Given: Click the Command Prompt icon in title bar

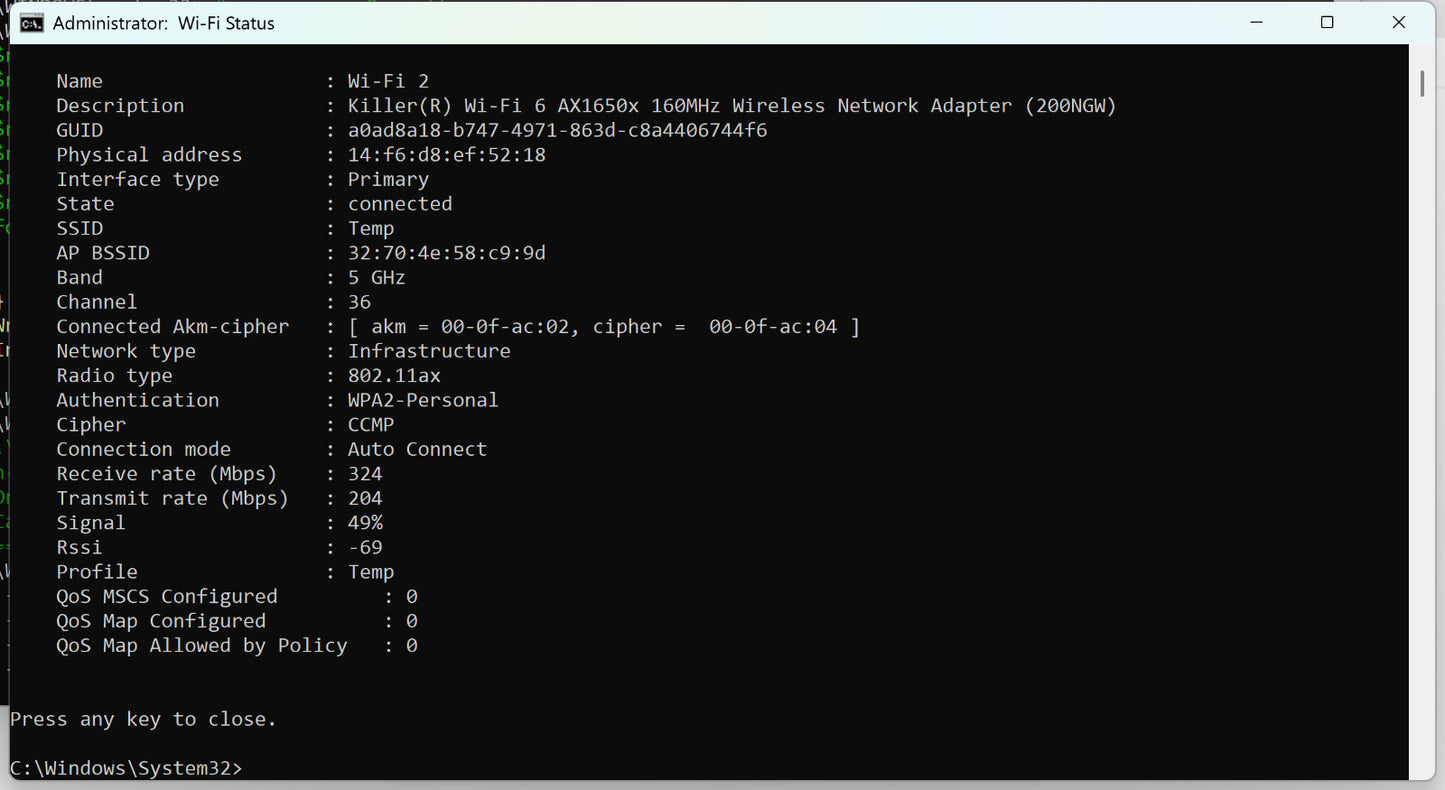Looking at the screenshot, I should pyautogui.click(x=32, y=23).
